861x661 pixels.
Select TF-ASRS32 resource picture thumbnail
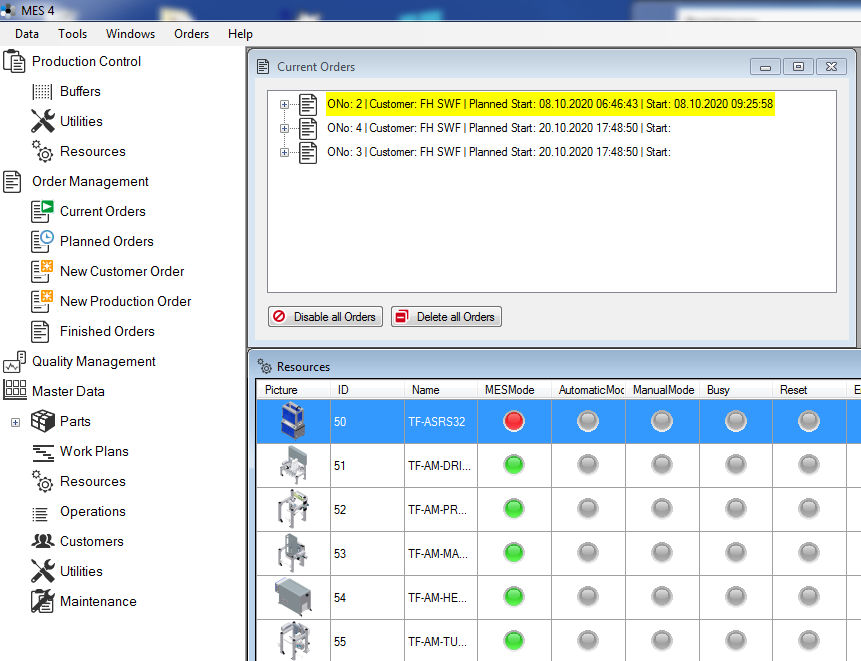[293, 421]
